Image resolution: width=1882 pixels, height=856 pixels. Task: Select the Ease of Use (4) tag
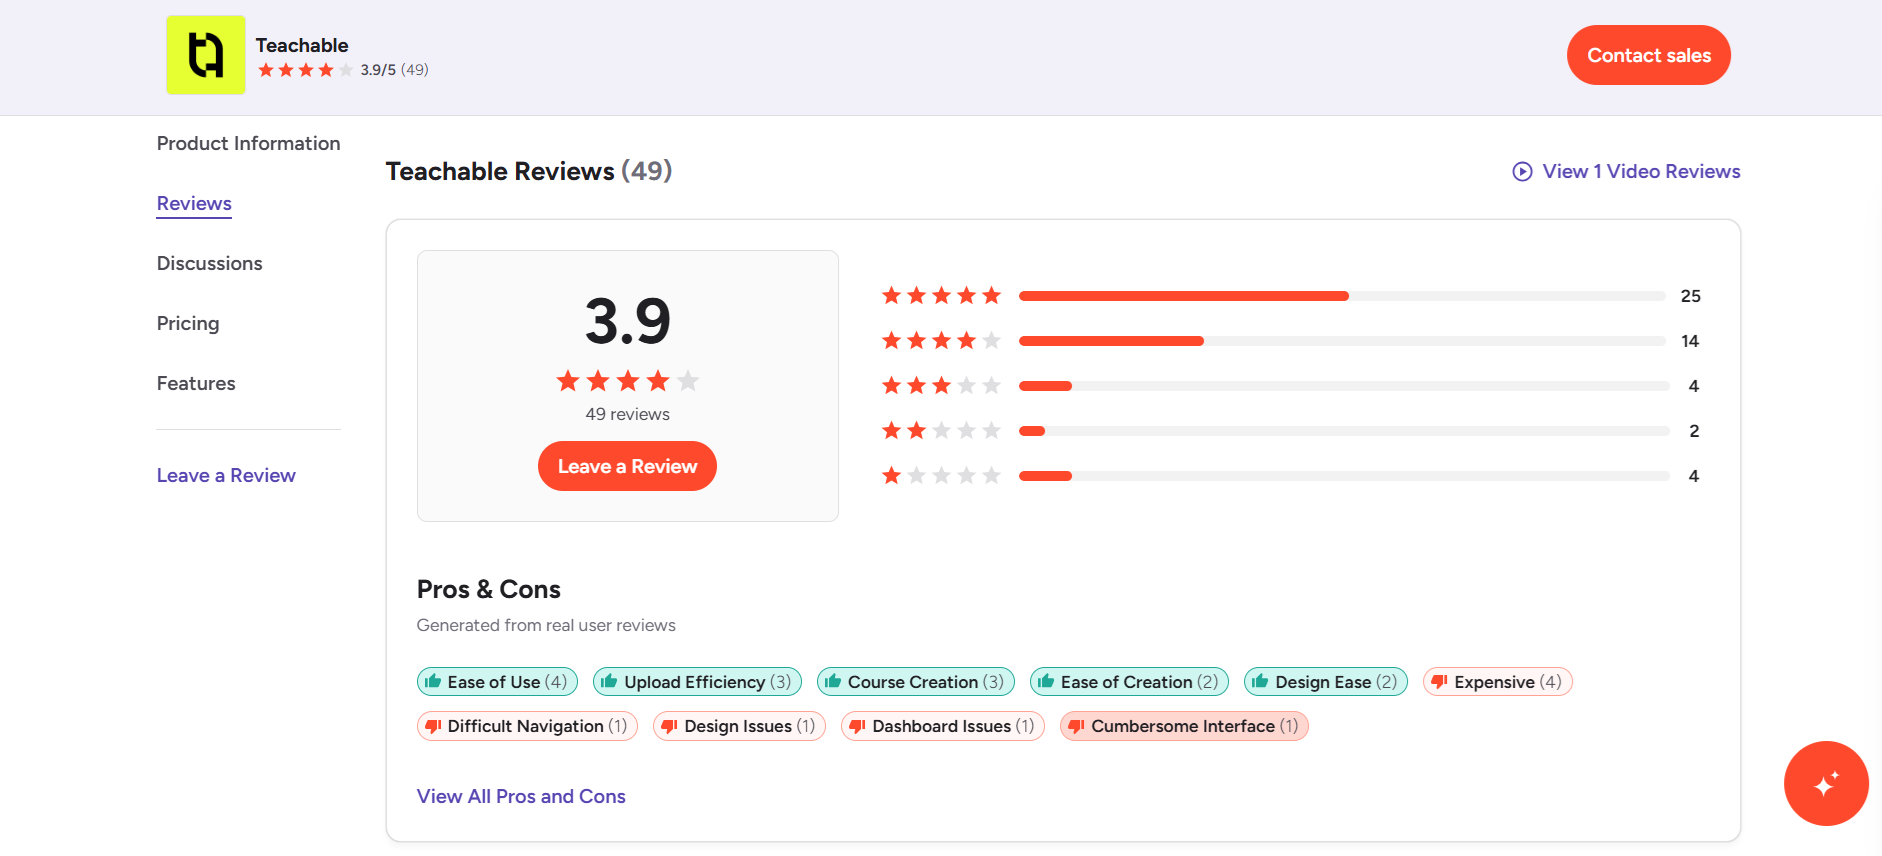(x=497, y=682)
